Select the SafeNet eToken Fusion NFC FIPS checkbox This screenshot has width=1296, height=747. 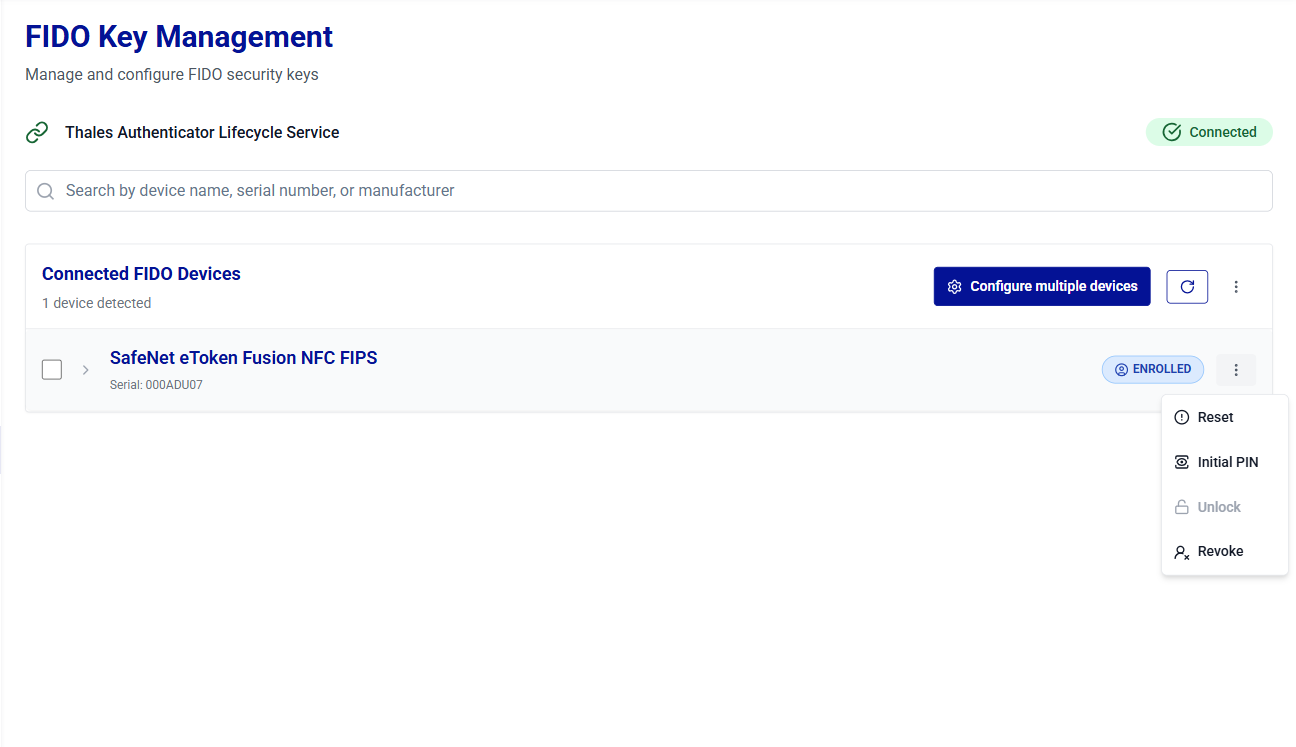(52, 370)
